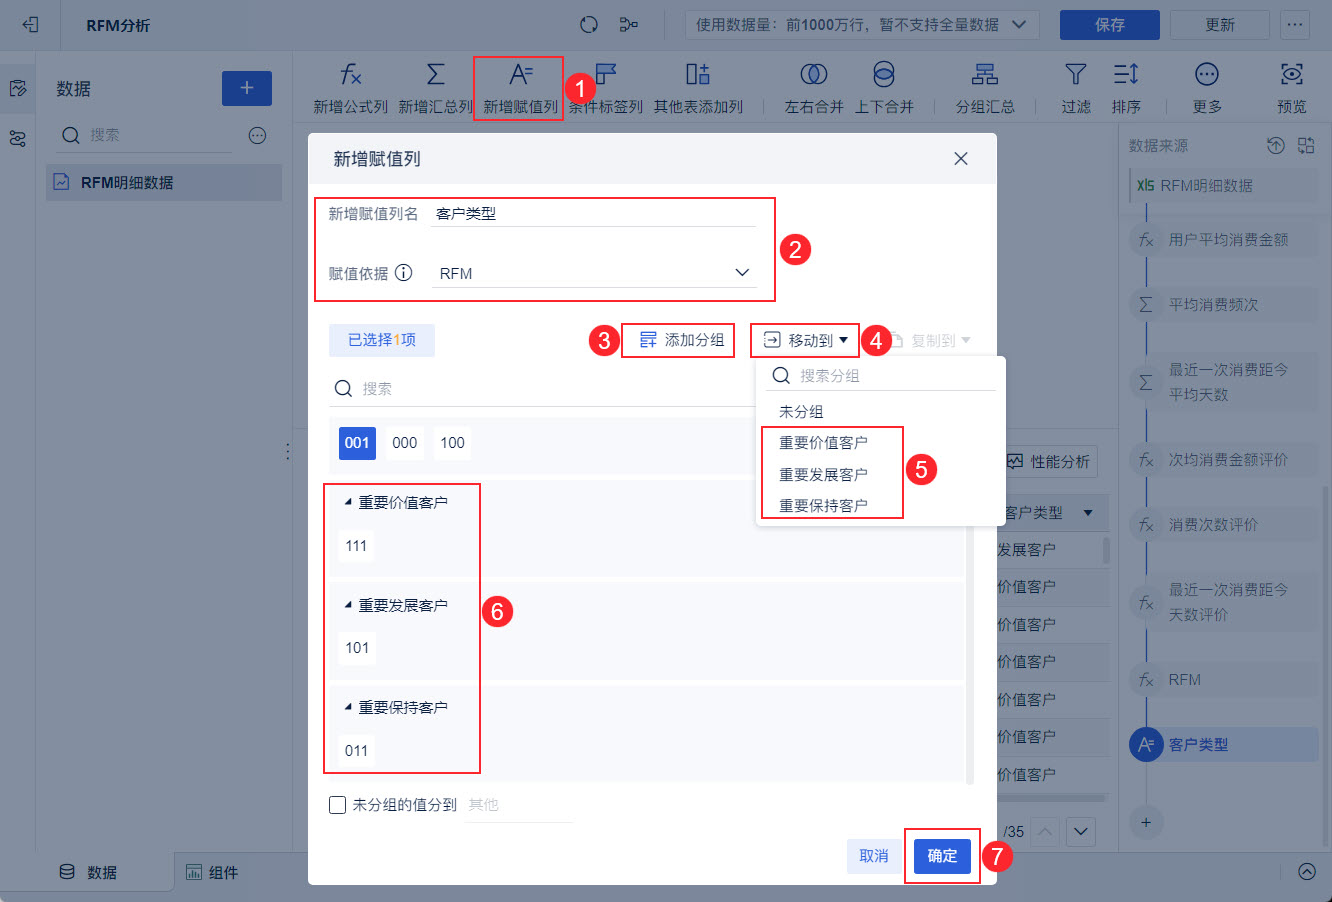Choose 未分组 in move-to menu

point(801,412)
